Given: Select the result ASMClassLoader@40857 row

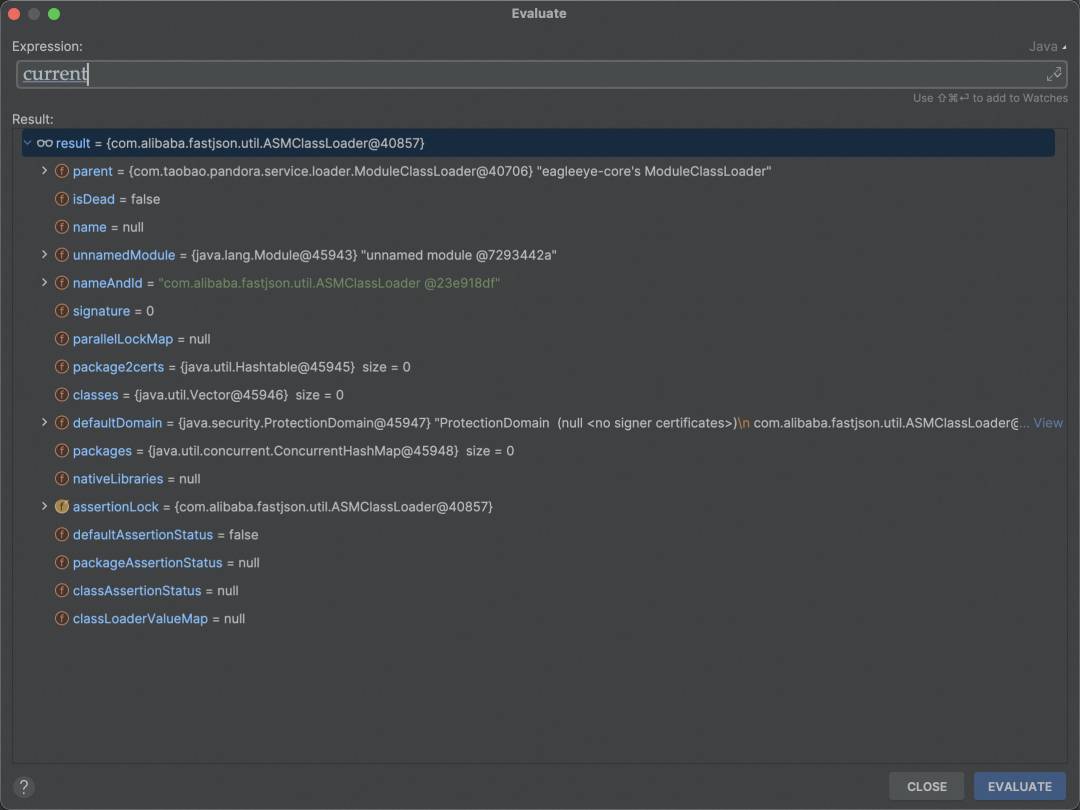Looking at the screenshot, I should pyautogui.click(x=538, y=143).
